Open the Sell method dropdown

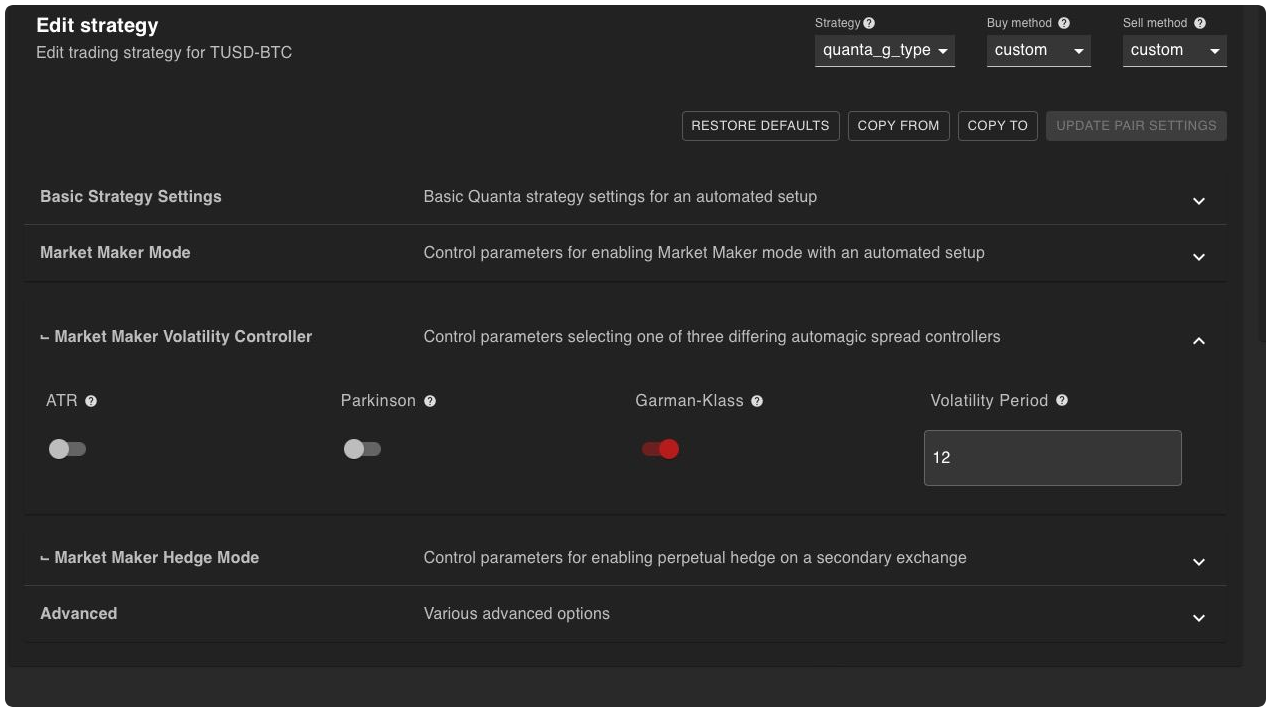click(1174, 50)
